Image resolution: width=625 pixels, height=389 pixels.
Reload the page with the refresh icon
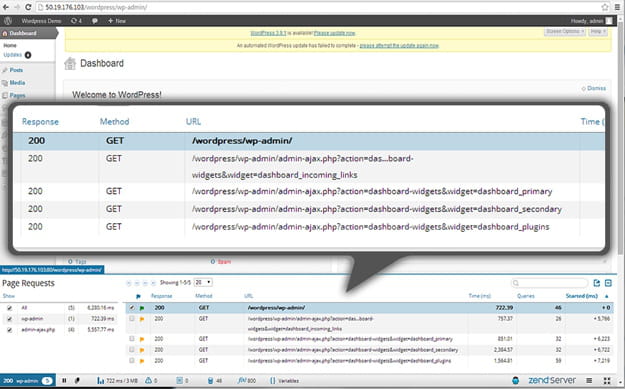tap(28, 7)
